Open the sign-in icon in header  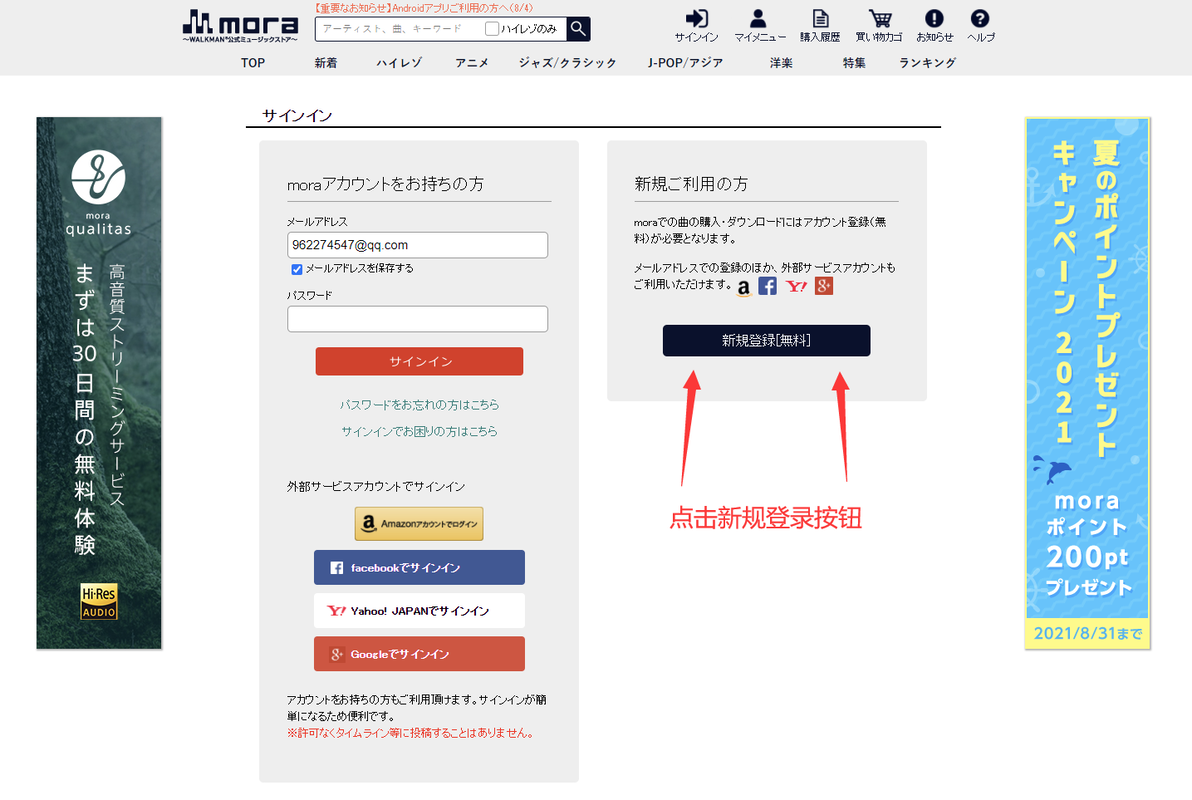pos(696,19)
